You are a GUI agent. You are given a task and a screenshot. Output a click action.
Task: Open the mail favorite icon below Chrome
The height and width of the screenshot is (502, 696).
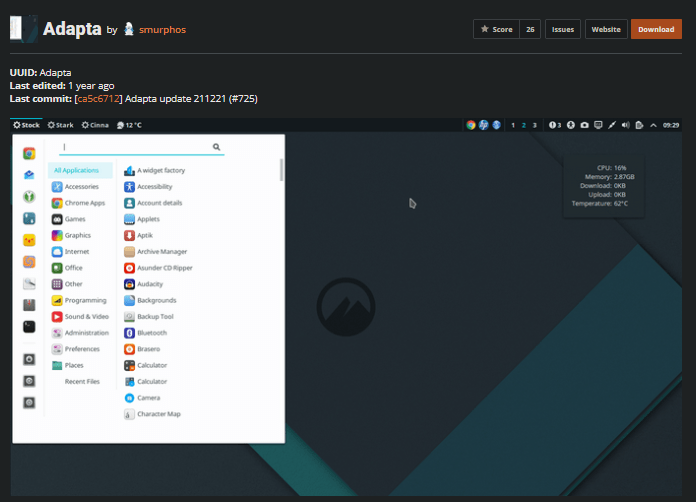(x=29, y=175)
